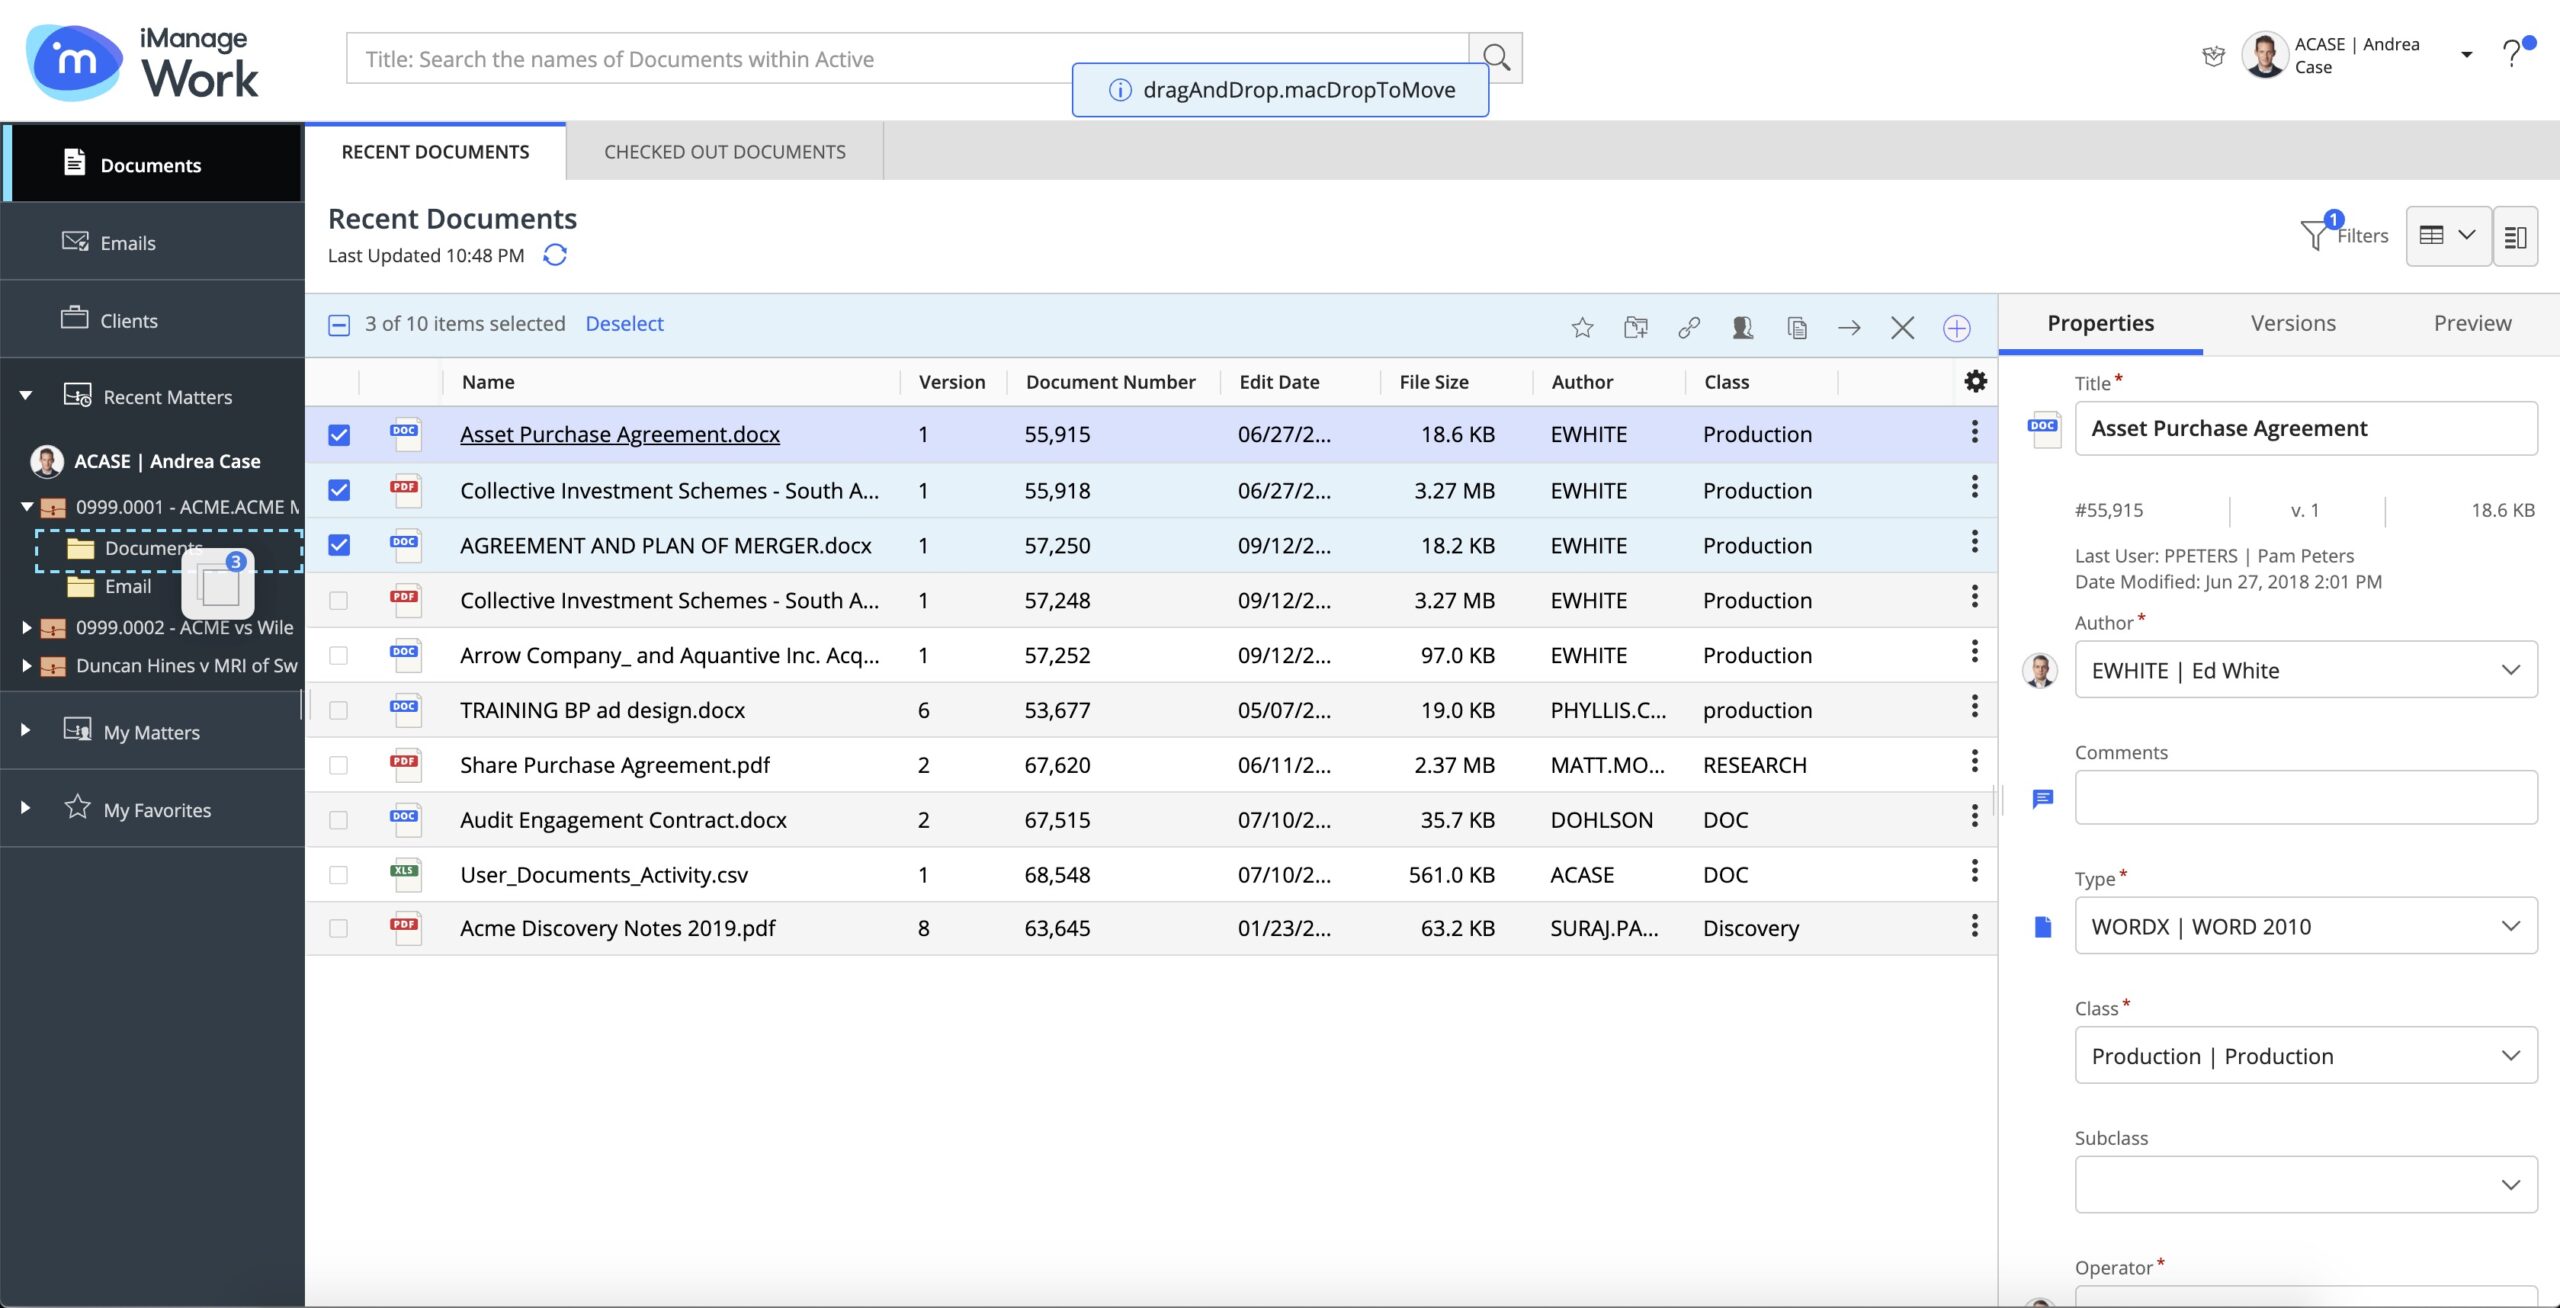Open the Type WORDX | WORD 2010 dropdown

click(x=2306, y=926)
